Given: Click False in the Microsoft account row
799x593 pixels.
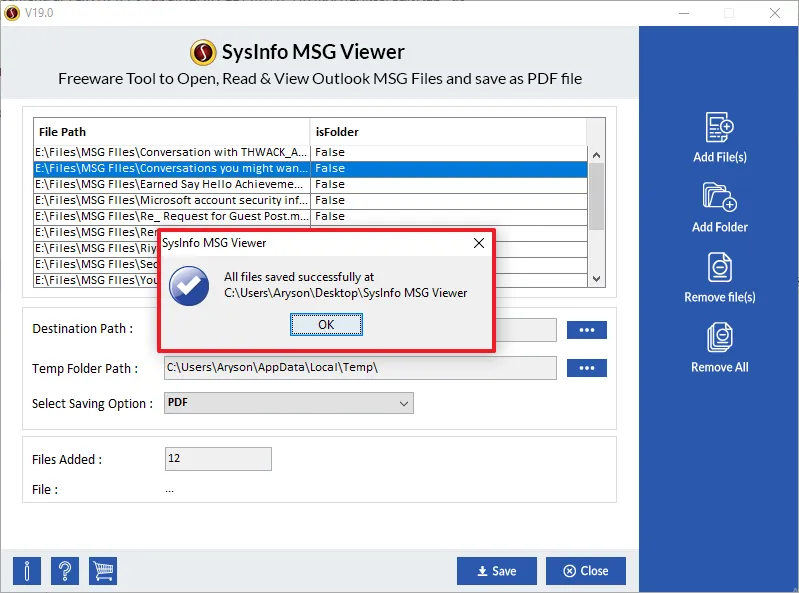Looking at the screenshot, I should [x=330, y=200].
